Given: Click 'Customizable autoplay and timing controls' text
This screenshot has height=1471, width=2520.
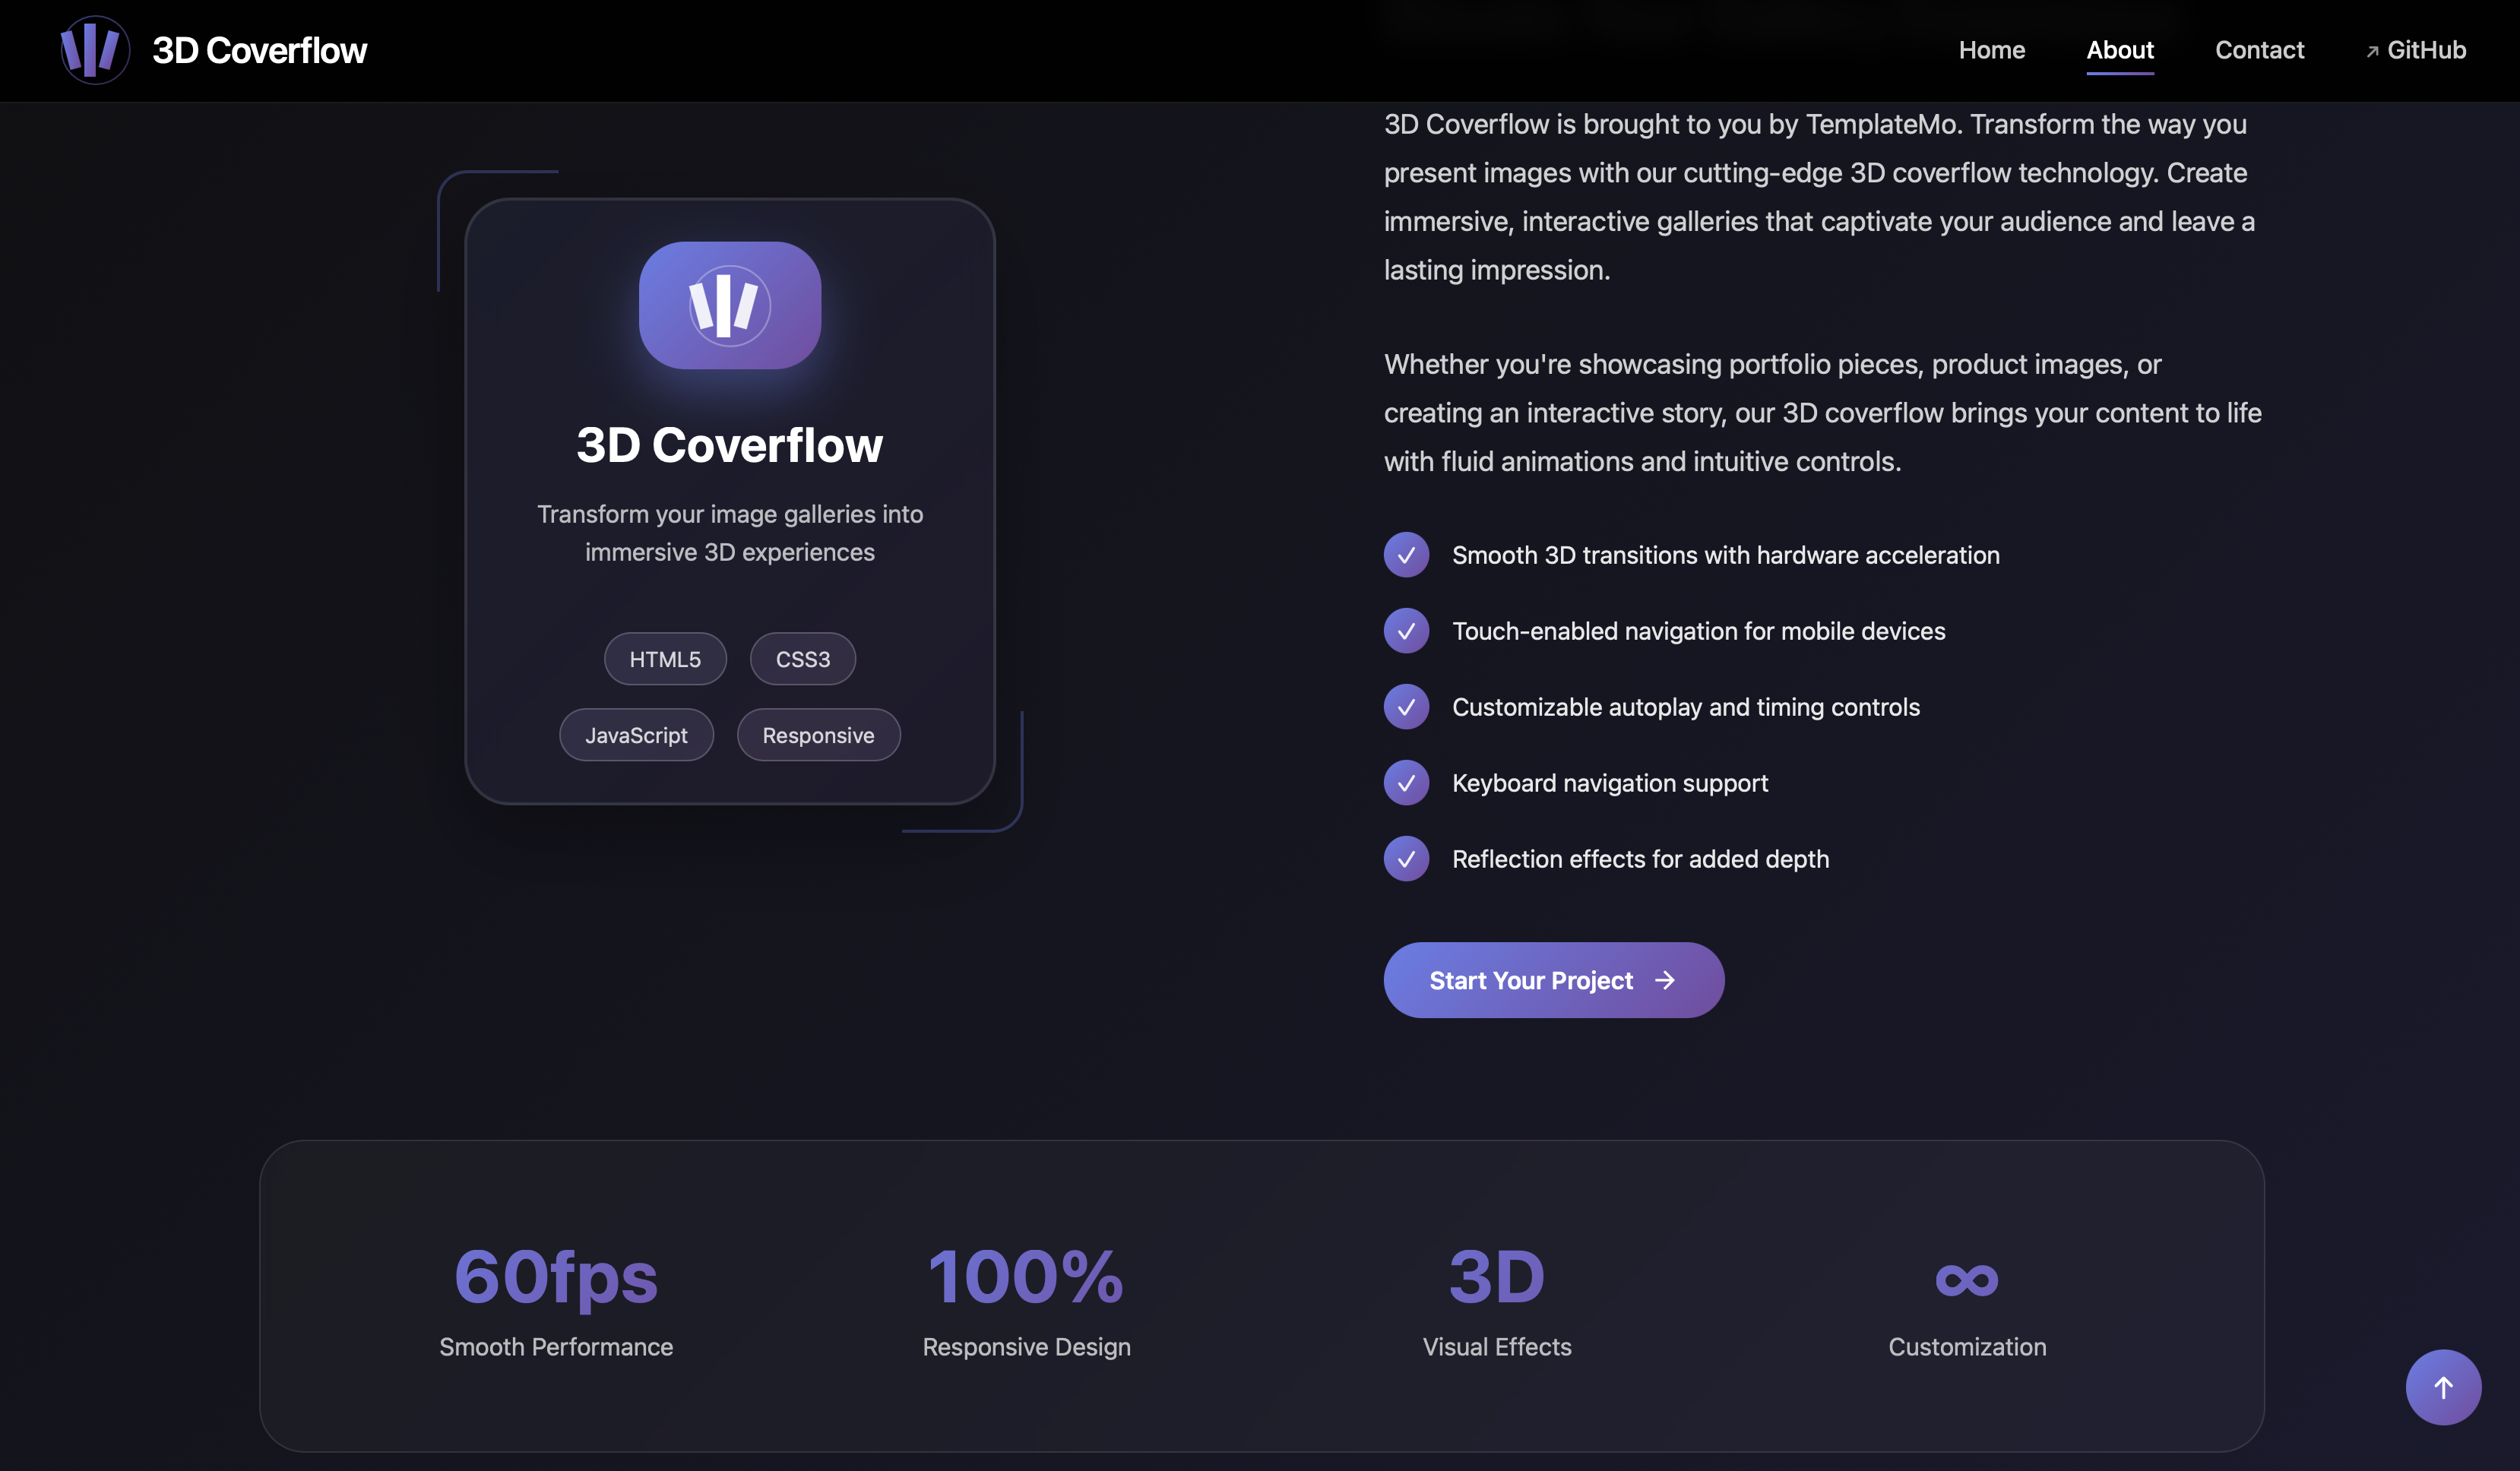Looking at the screenshot, I should coord(1686,707).
